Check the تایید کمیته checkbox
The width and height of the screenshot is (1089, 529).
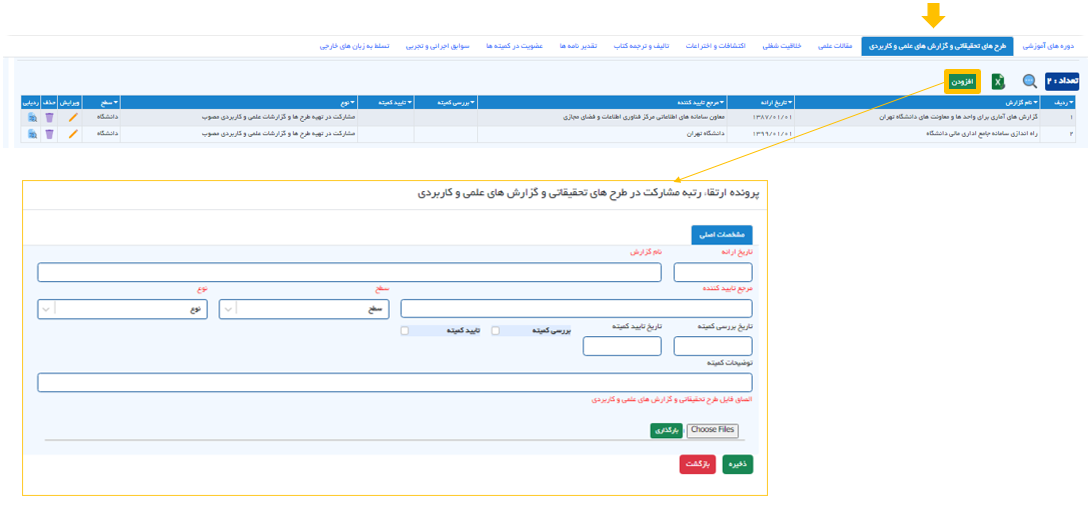tap(404, 331)
